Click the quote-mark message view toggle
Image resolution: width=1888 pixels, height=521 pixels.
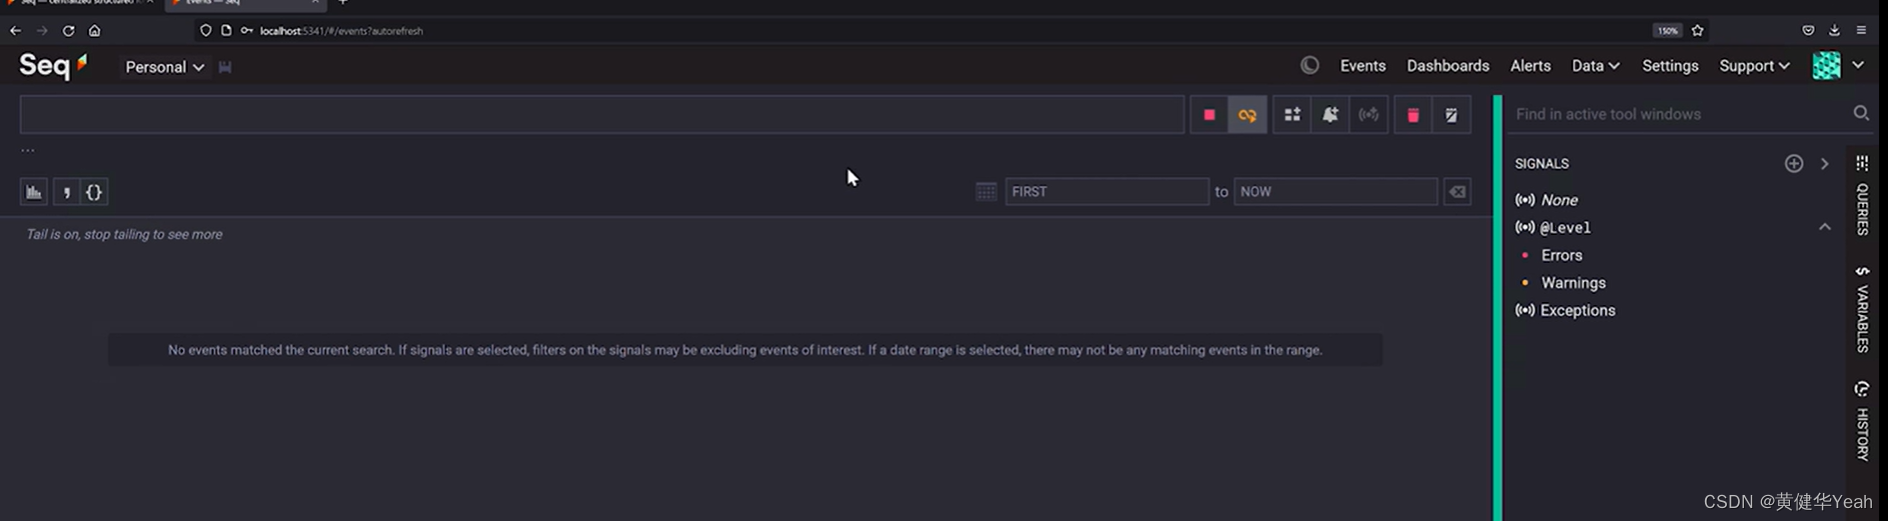point(66,192)
